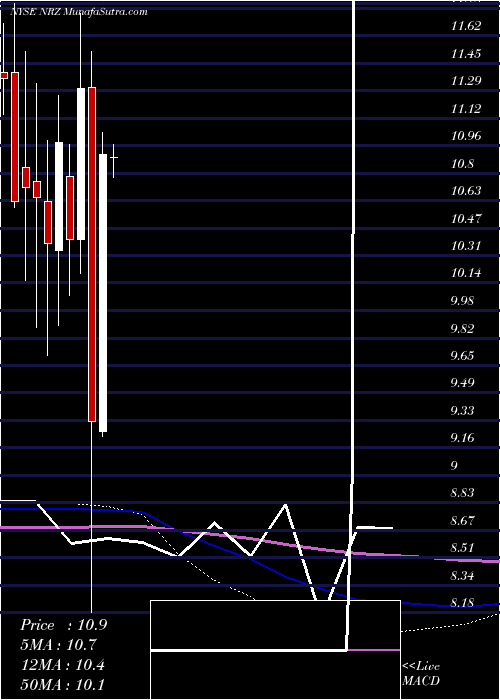This screenshot has height=700, width=500.
Task: Click the 9.49 price axis label
Action: 462,383
